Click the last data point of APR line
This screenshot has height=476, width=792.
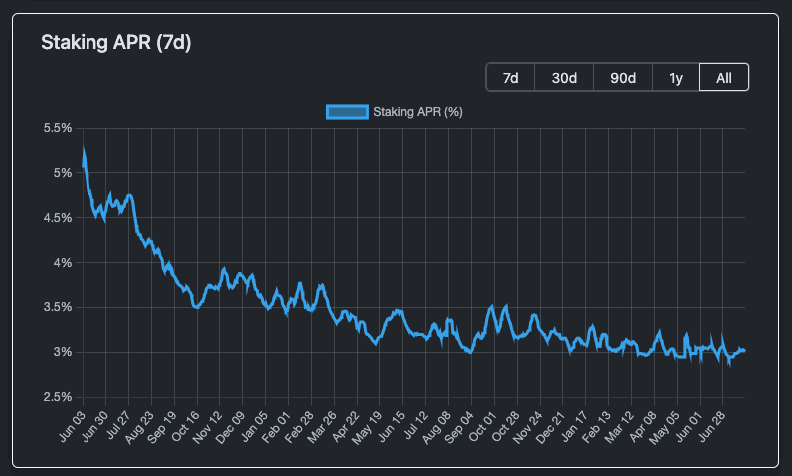click(x=744, y=351)
